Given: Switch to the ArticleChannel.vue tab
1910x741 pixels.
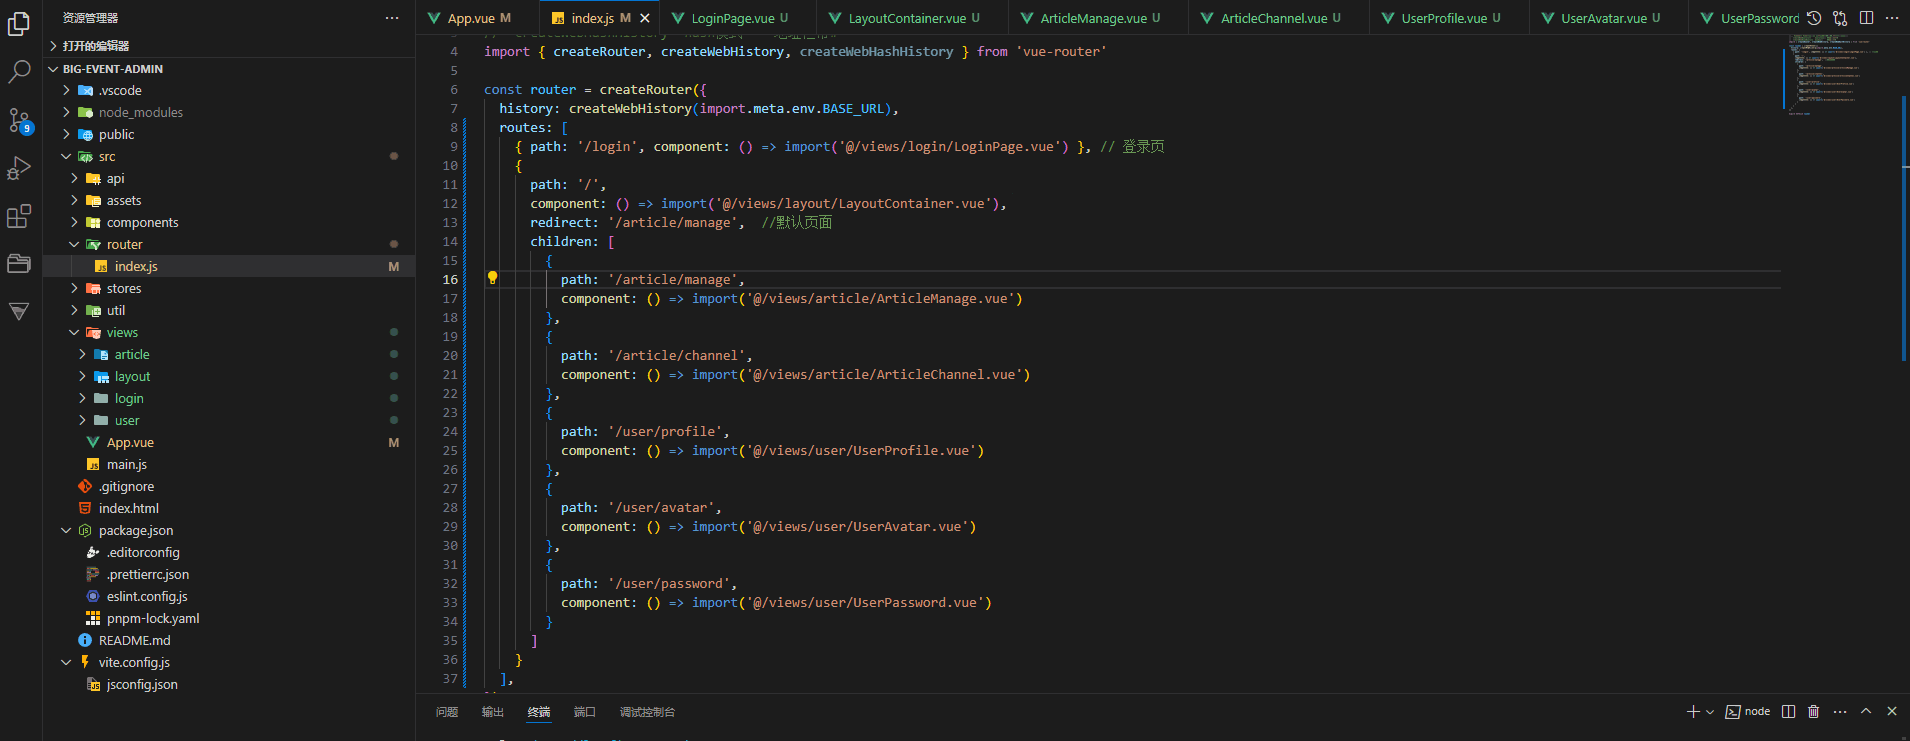Looking at the screenshot, I should (x=1279, y=18).
